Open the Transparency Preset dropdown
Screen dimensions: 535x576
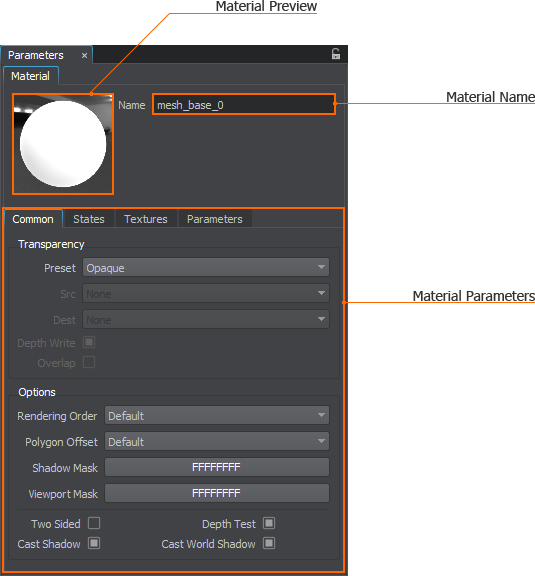click(206, 267)
